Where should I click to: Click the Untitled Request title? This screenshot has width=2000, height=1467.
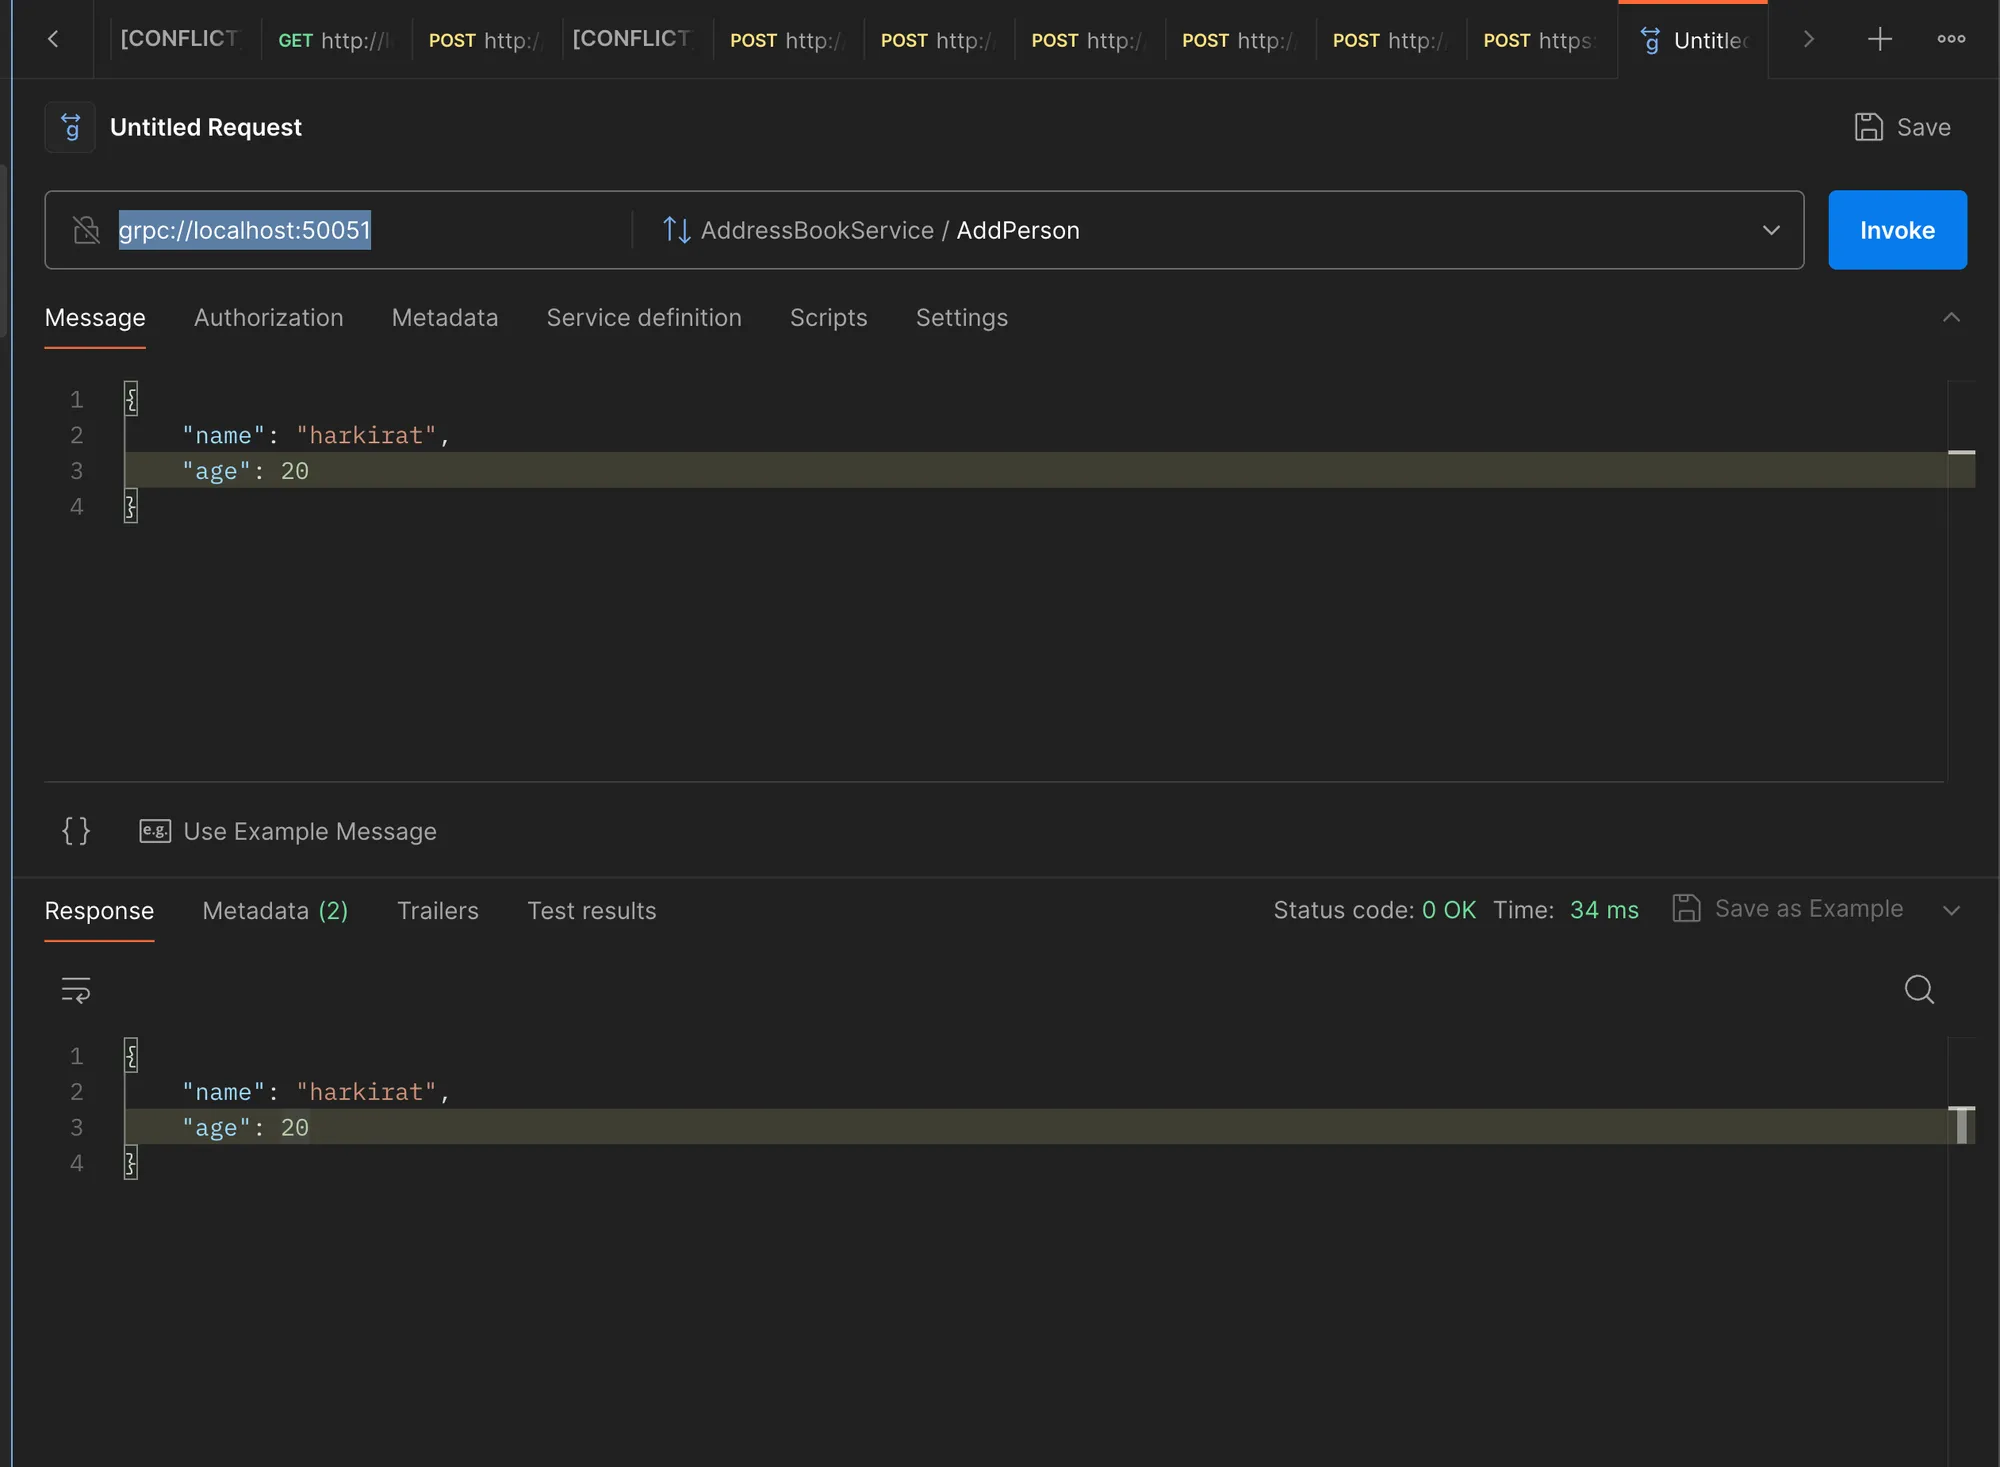click(x=205, y=127)
